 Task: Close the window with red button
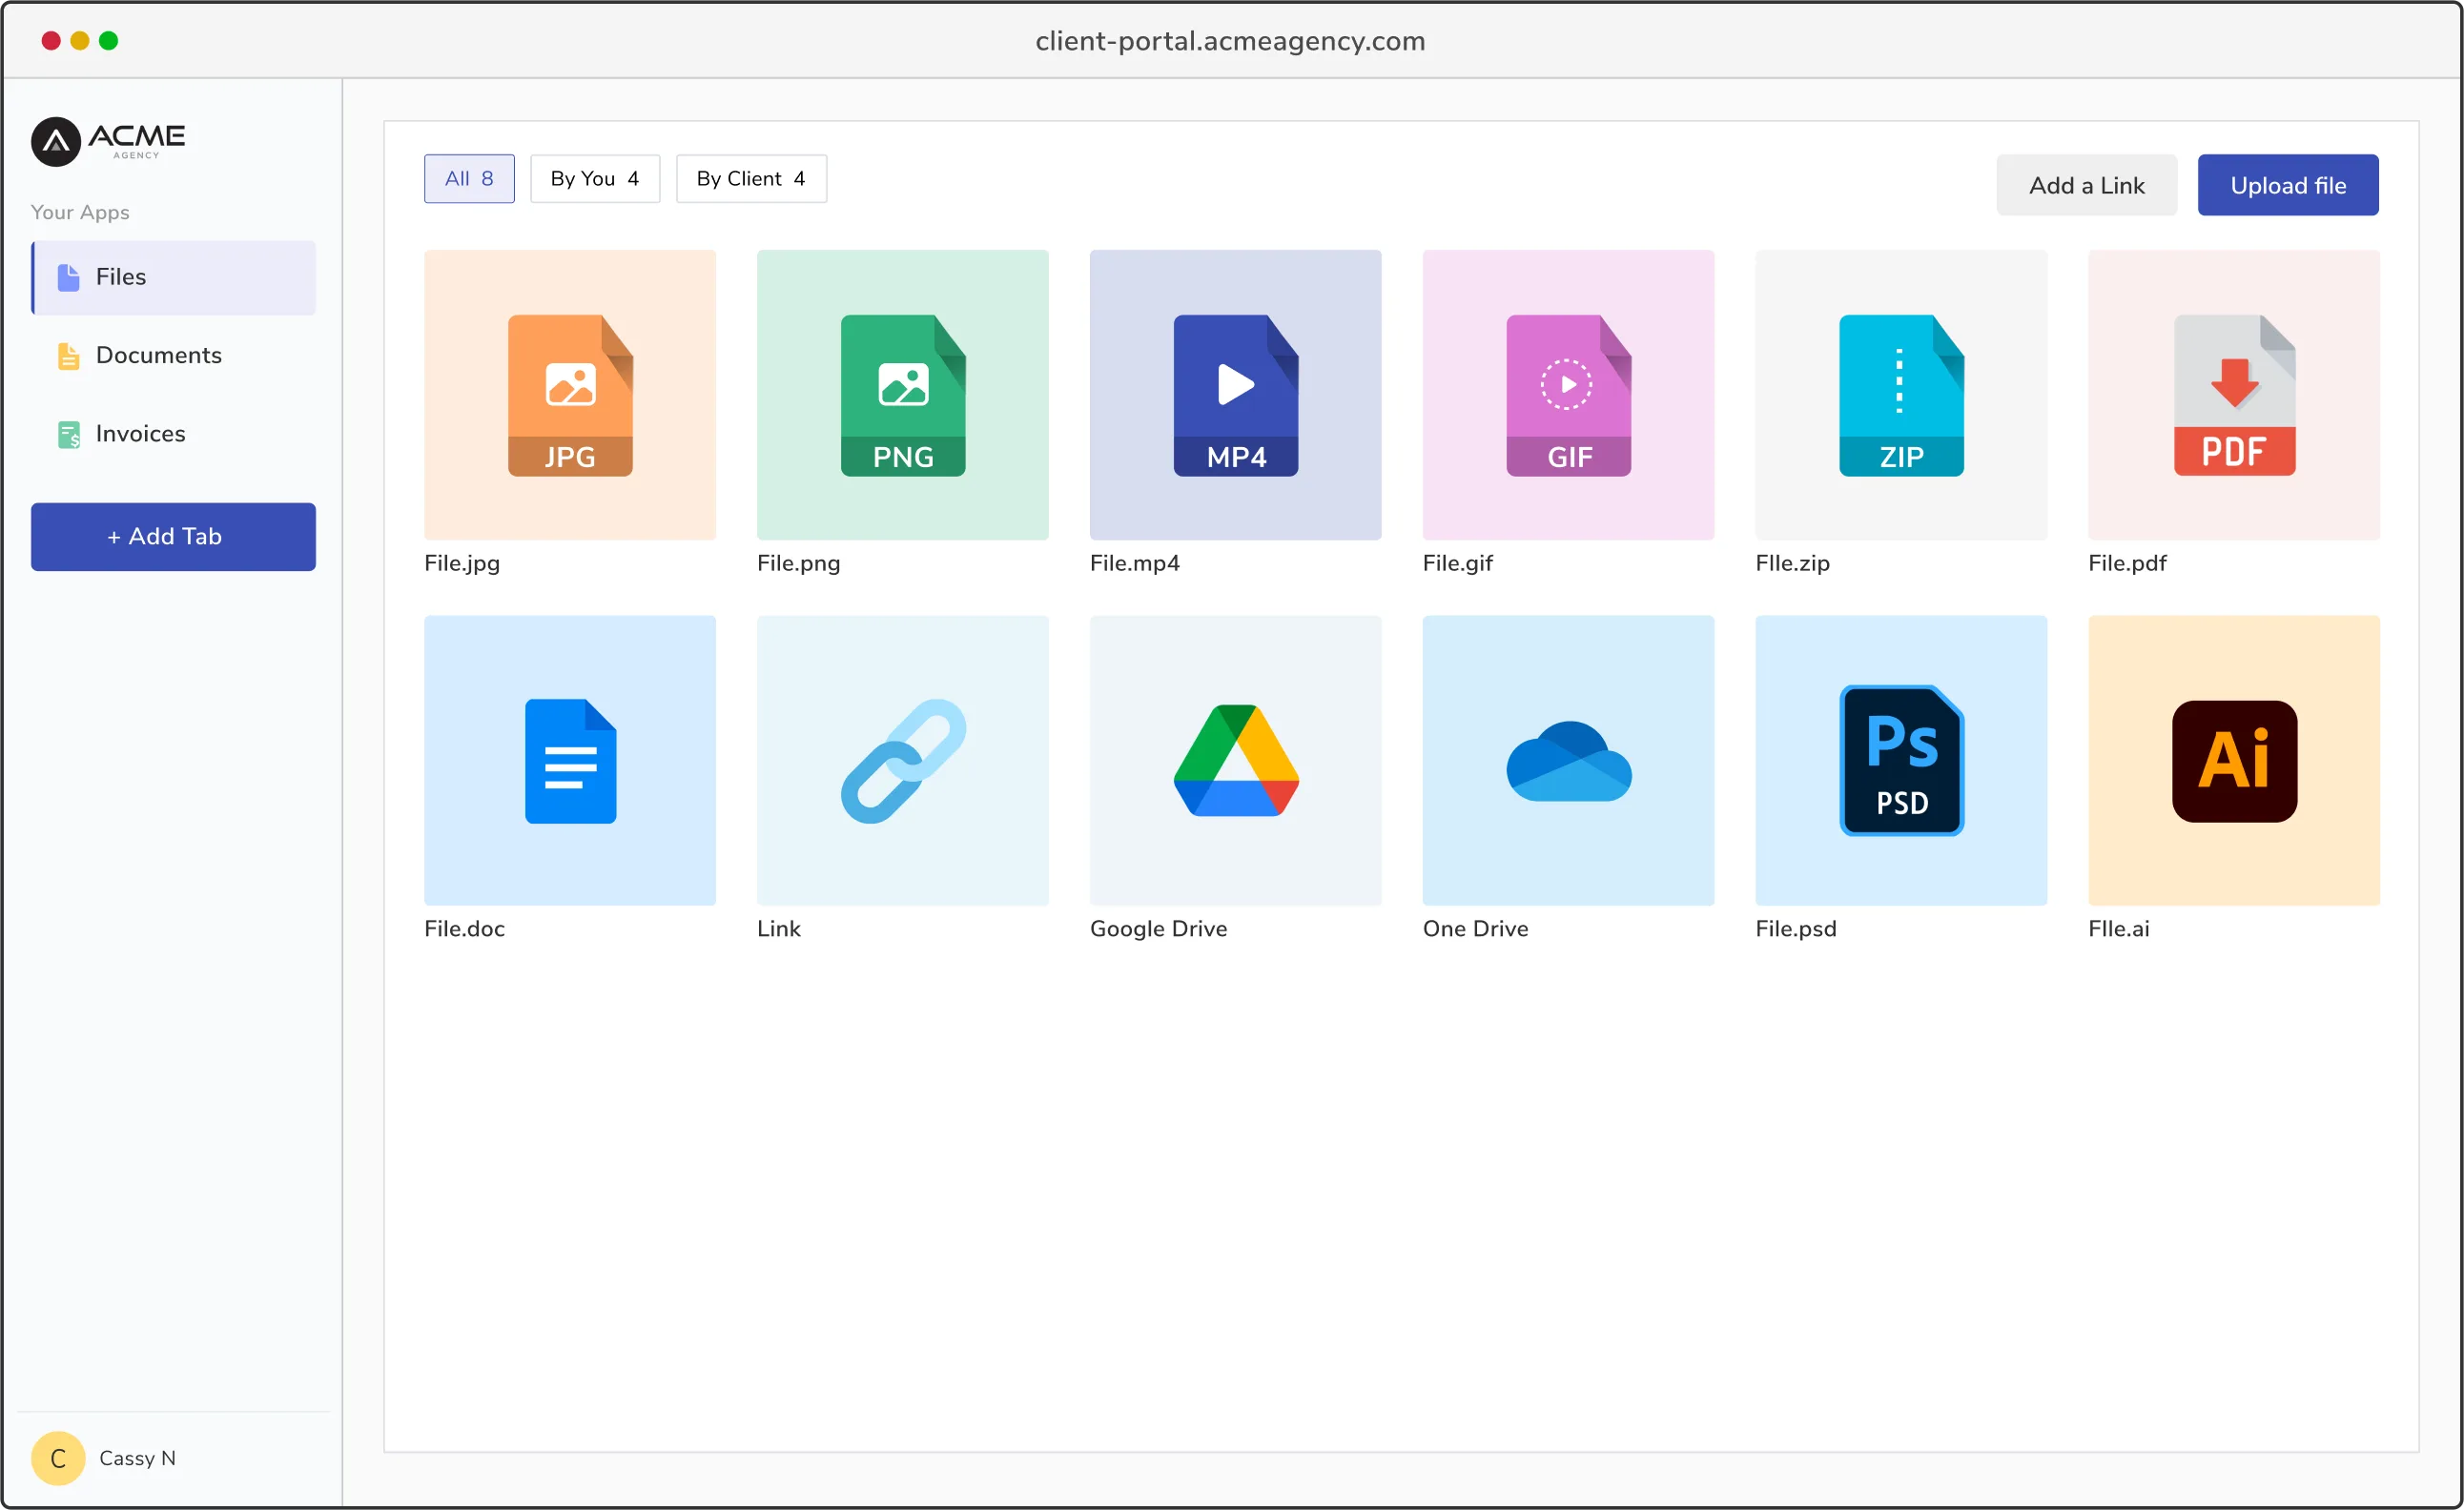point(51,40)
